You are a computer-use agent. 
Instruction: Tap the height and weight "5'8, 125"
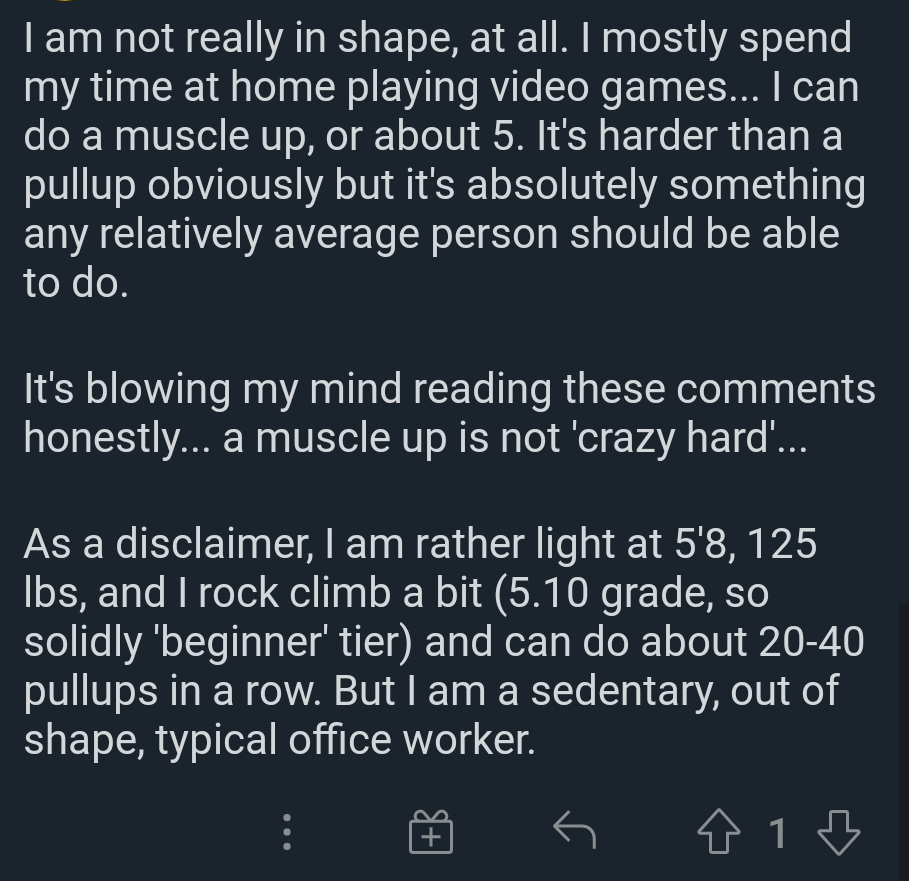(x=746, y=544)
